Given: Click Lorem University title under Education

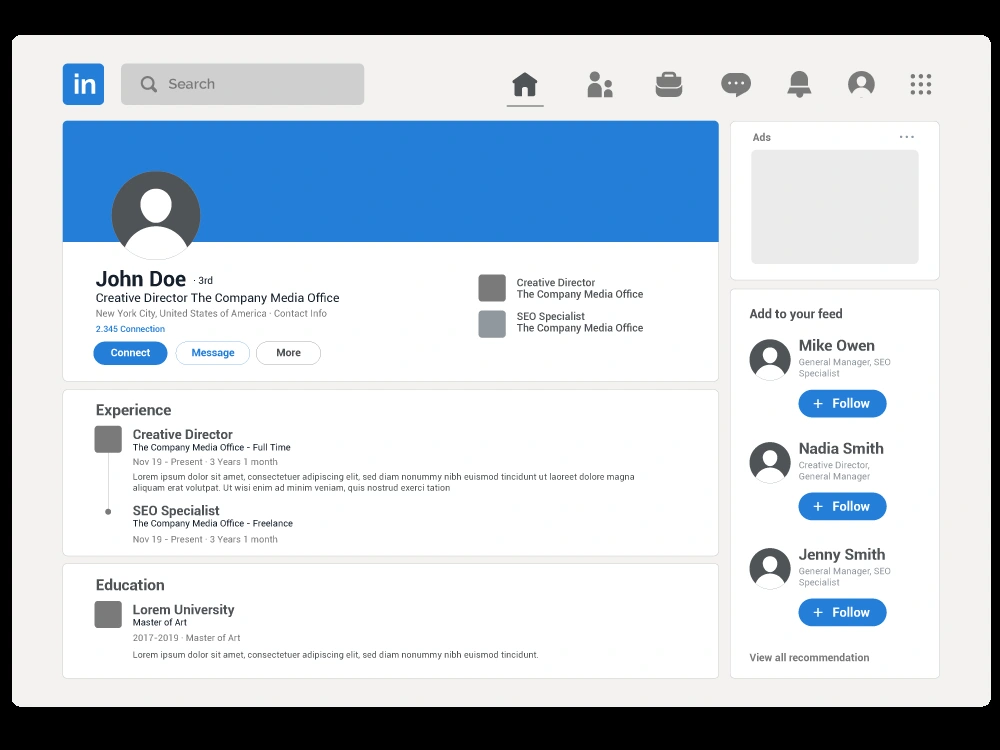Looking at the screenshot, I should [x=184, y=610].
